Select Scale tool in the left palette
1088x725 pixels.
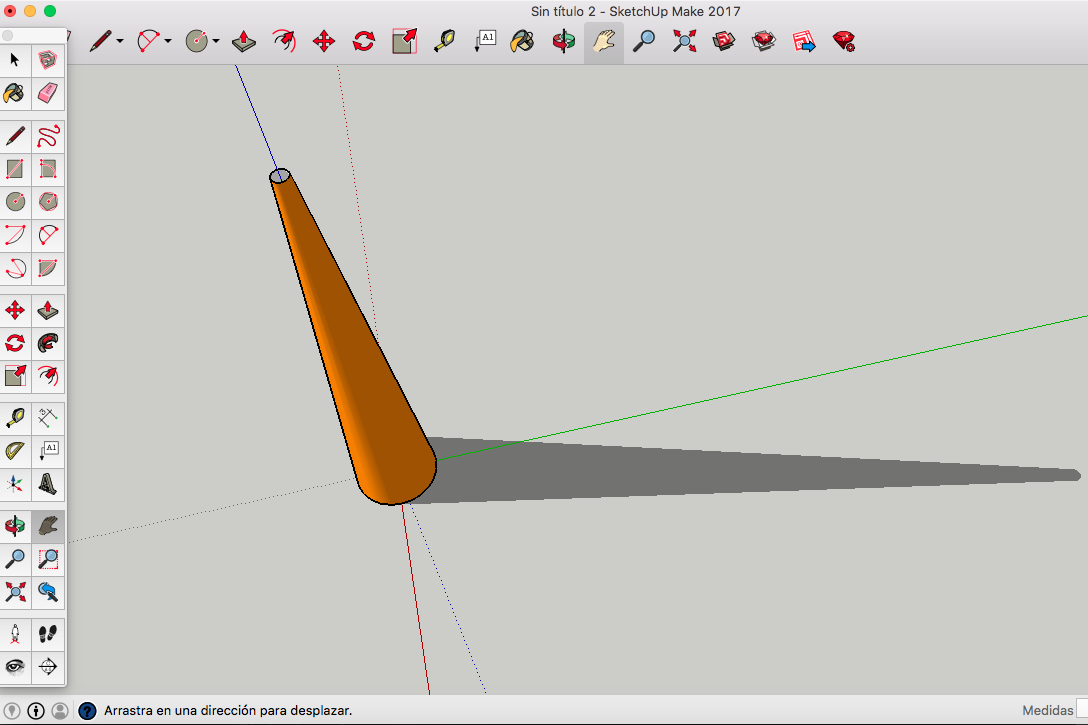(15, 376)
